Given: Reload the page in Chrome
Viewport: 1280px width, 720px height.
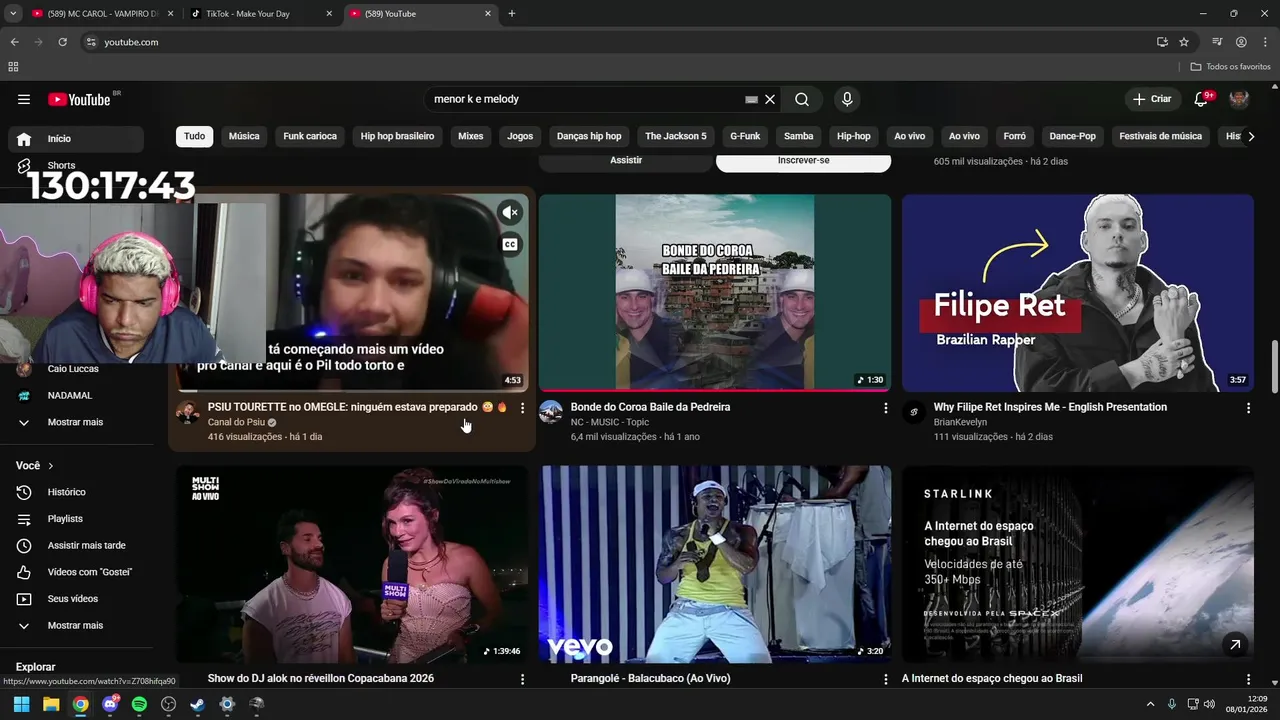Looking at the screenshot, I should 62,42.
